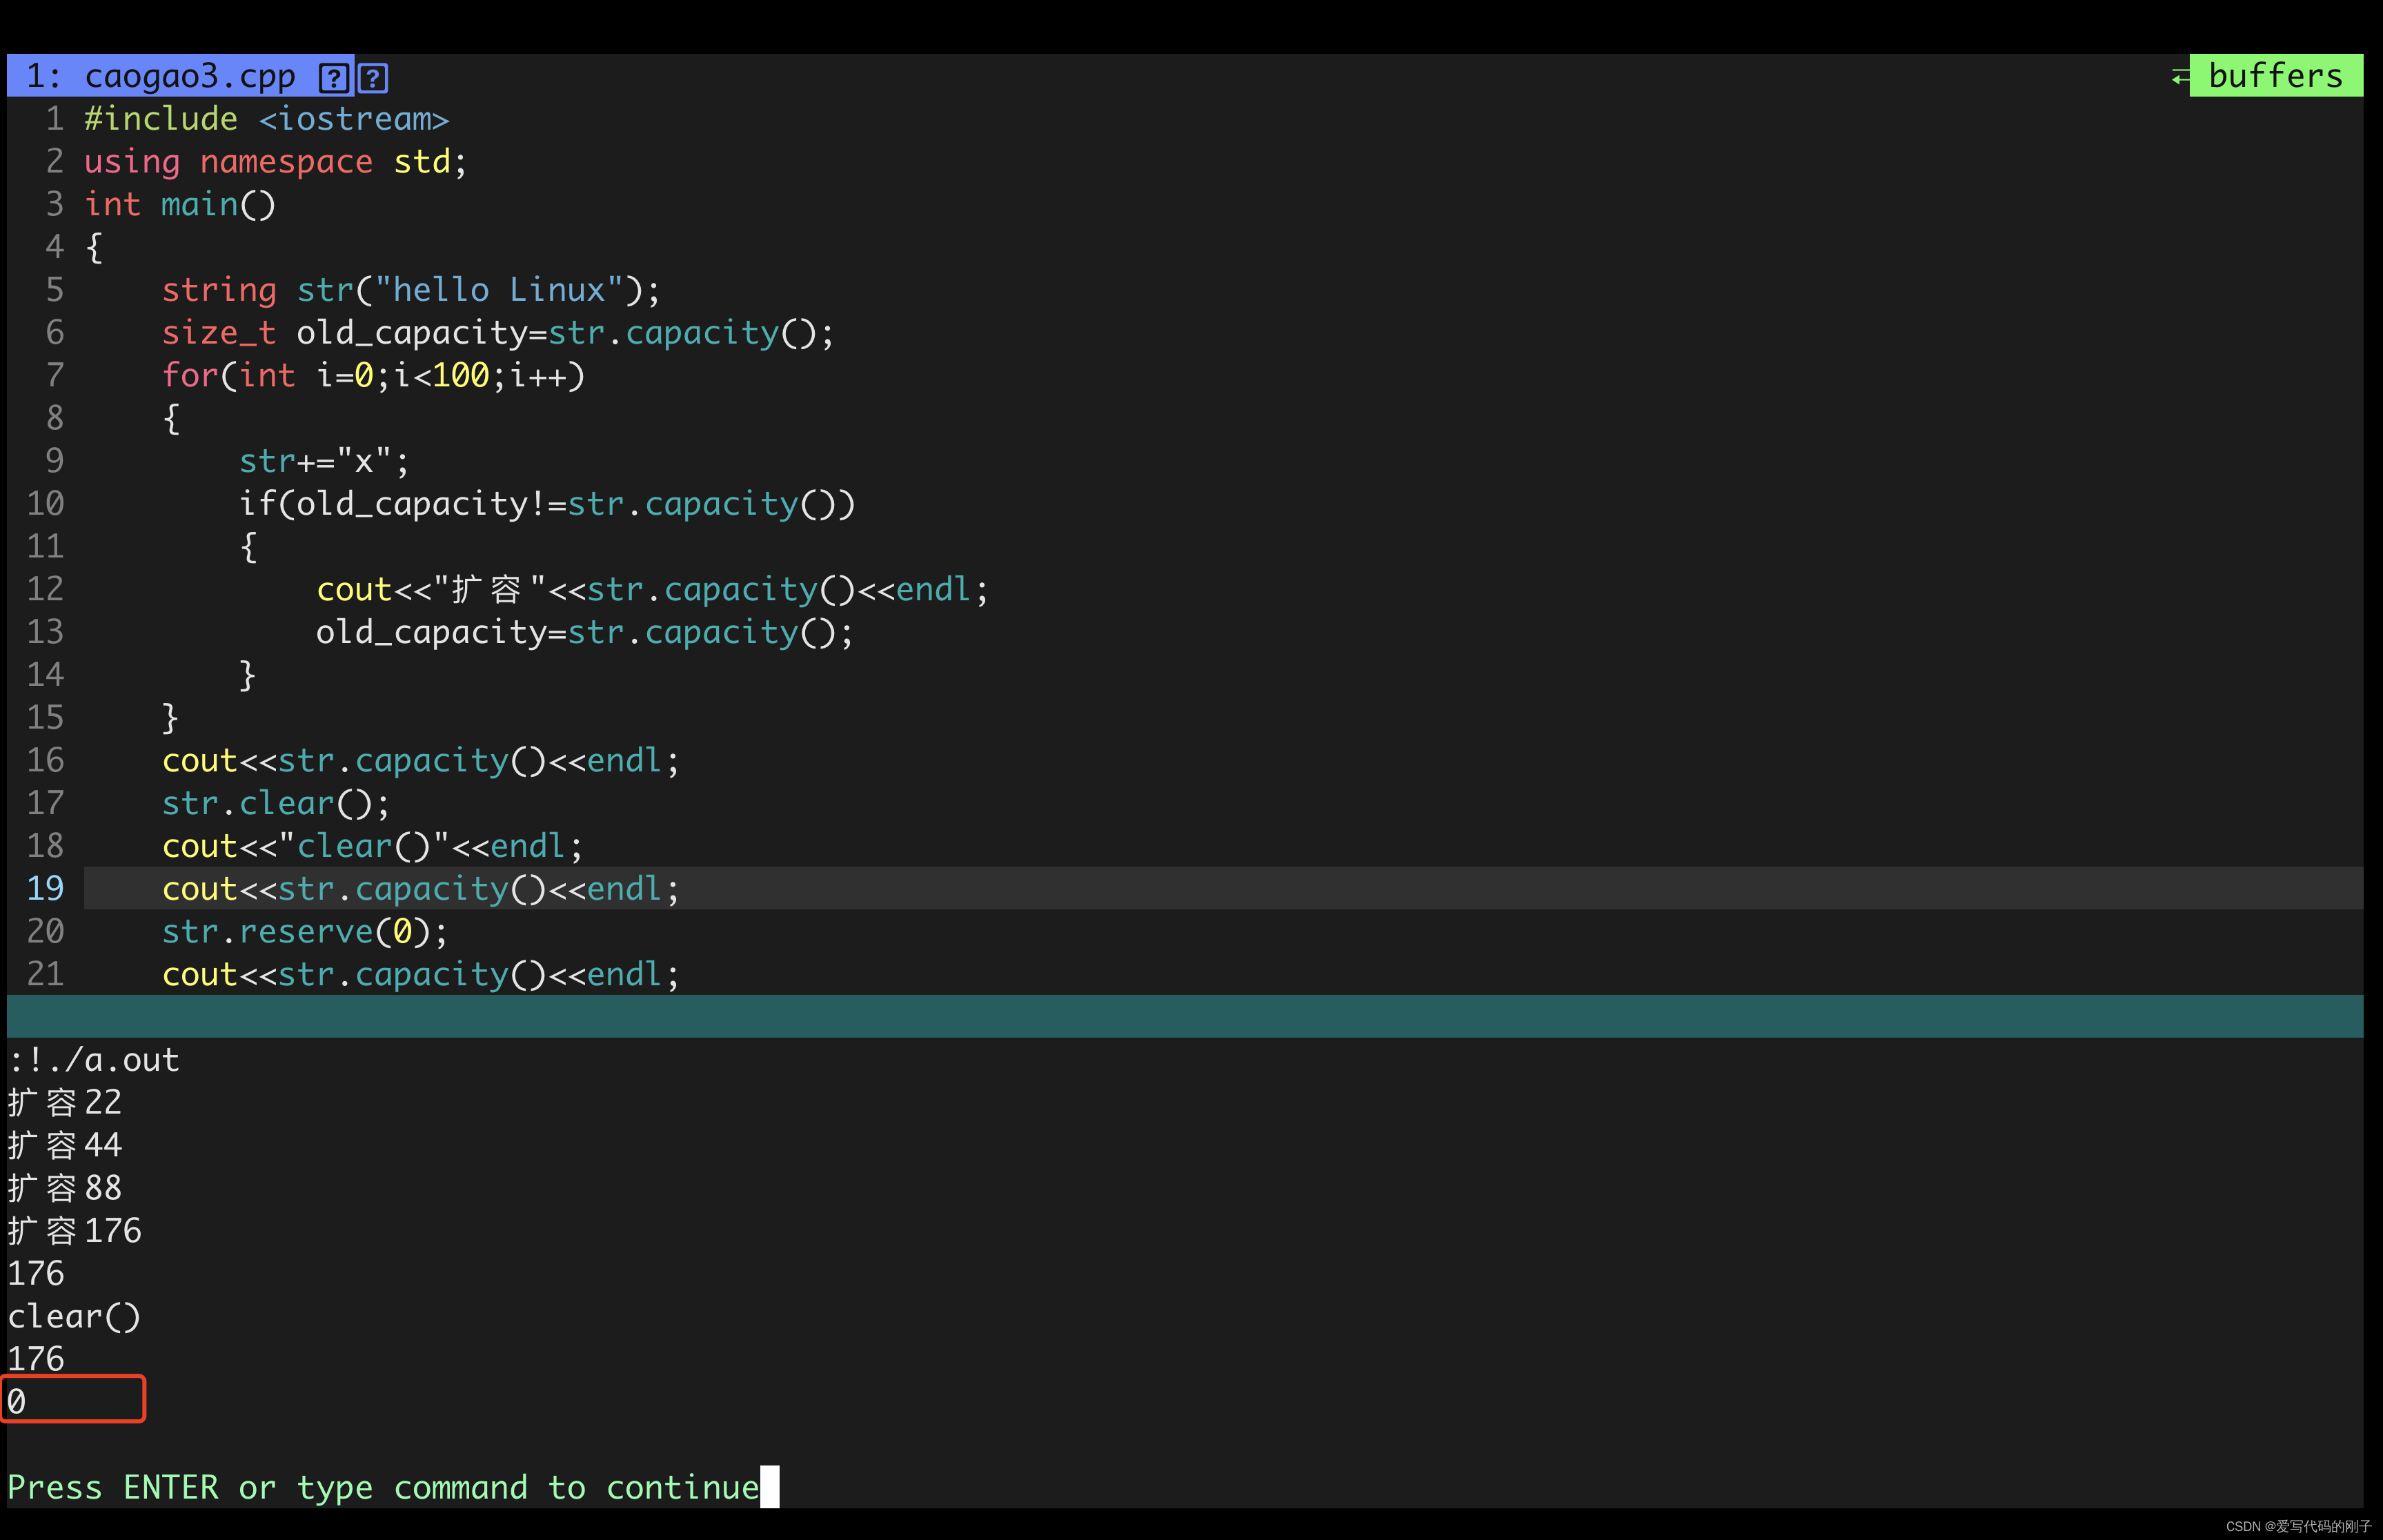Click the '176' output just below 'clear()'

point(36,1360)
